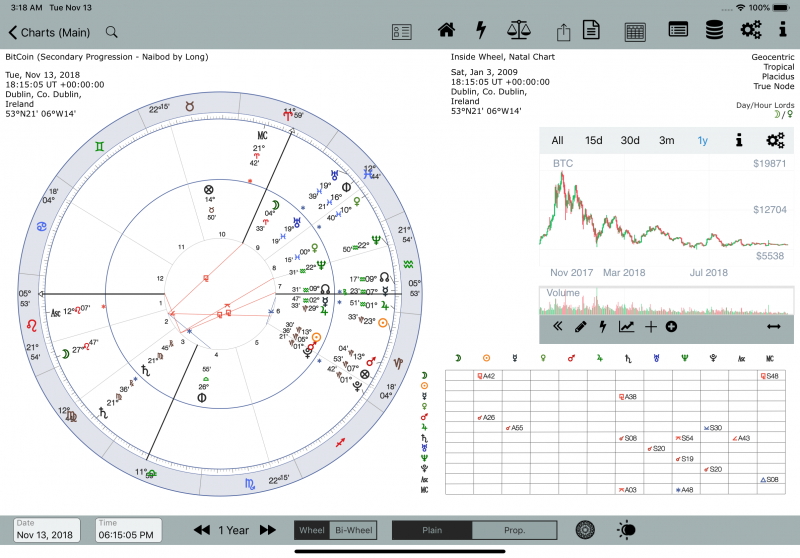This screenshot has height=558, width=800.
Task: Open the 1 Year step interval selector
Action: coord(234,530)
